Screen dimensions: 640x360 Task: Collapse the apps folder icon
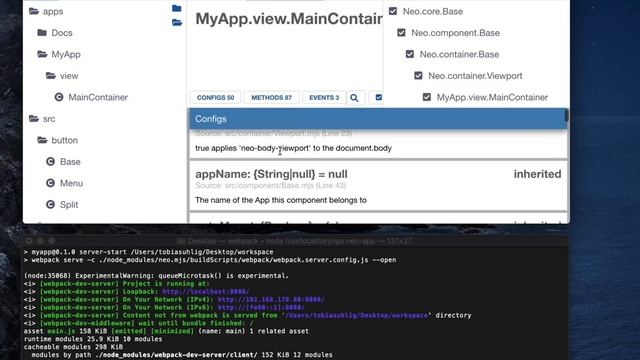34,11
